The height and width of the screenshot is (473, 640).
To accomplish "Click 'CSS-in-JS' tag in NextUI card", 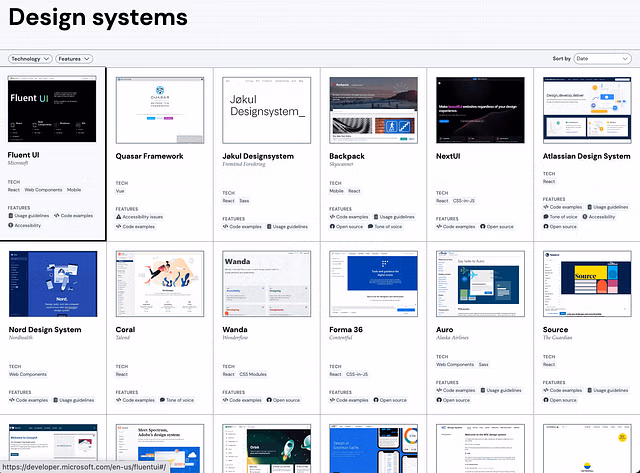I will click(464, 201).
